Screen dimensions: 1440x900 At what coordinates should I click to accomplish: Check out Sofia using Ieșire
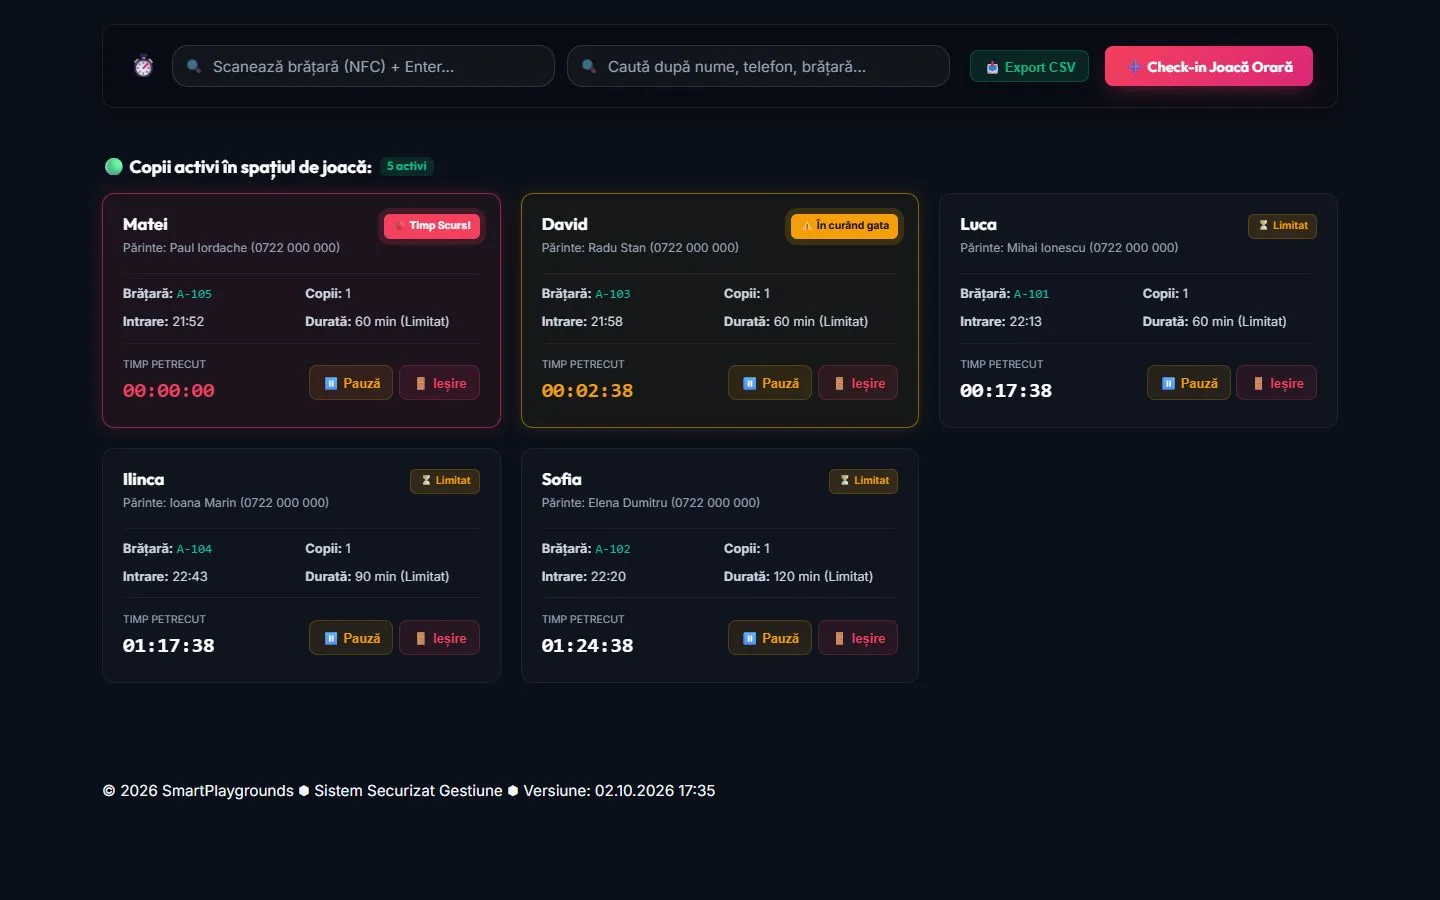pos(858,638)
